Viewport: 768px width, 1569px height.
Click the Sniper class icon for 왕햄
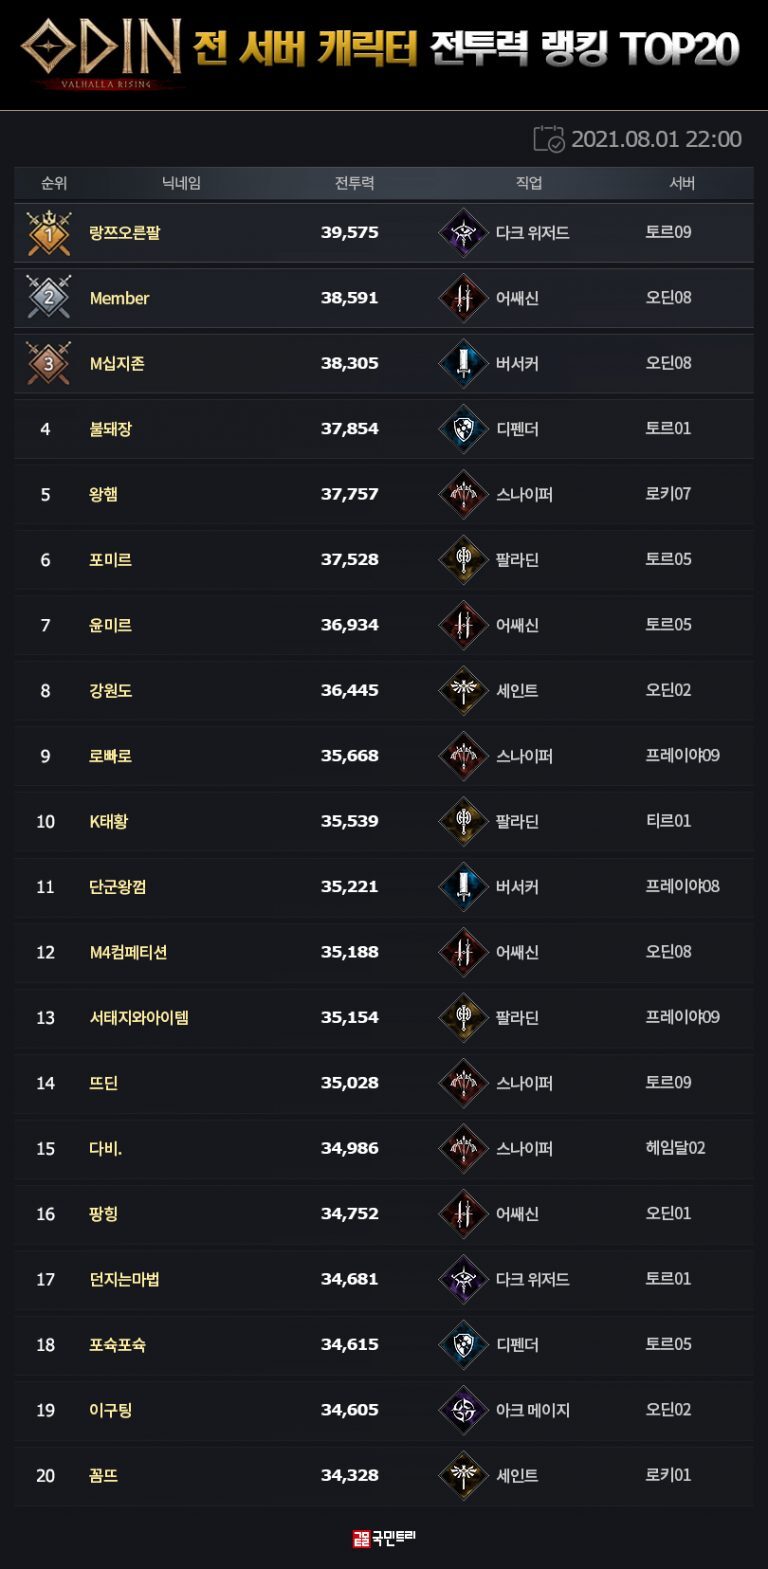click(x=463, y=494)
